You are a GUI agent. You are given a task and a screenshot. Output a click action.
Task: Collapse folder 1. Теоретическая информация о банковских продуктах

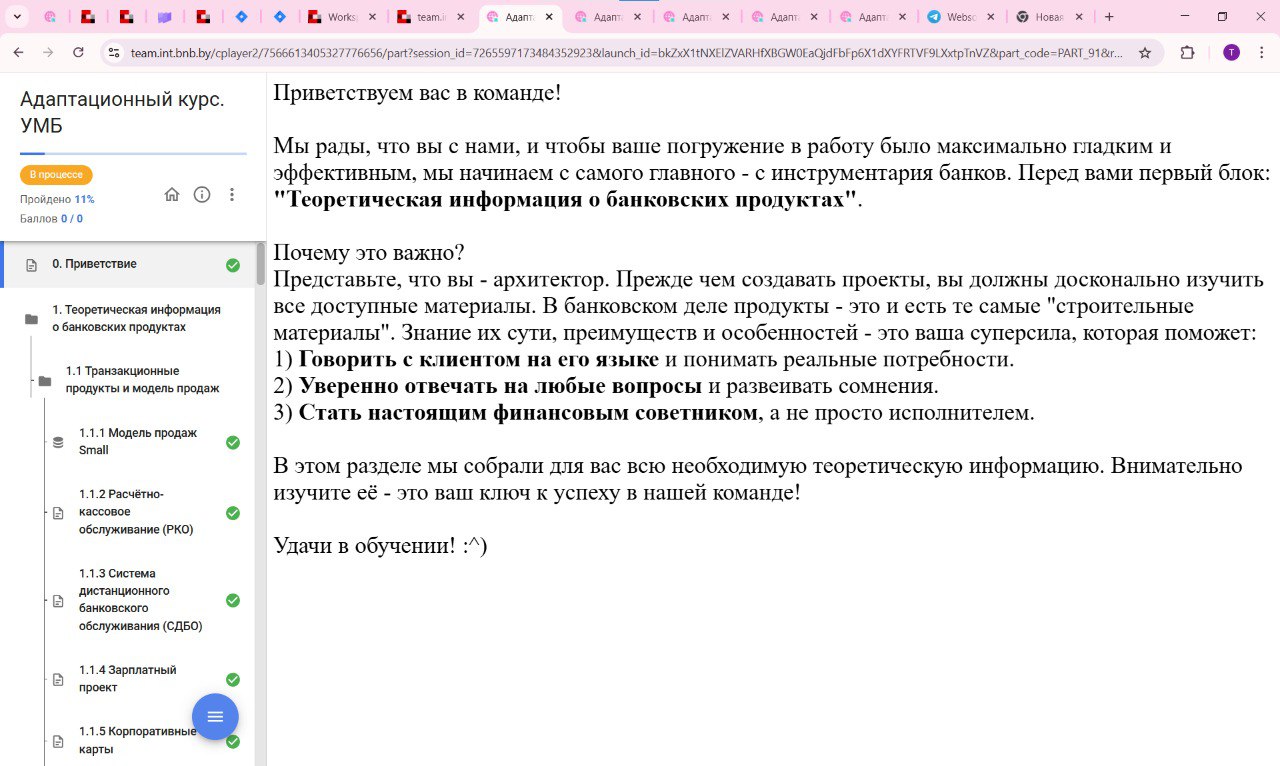[31, 319]
